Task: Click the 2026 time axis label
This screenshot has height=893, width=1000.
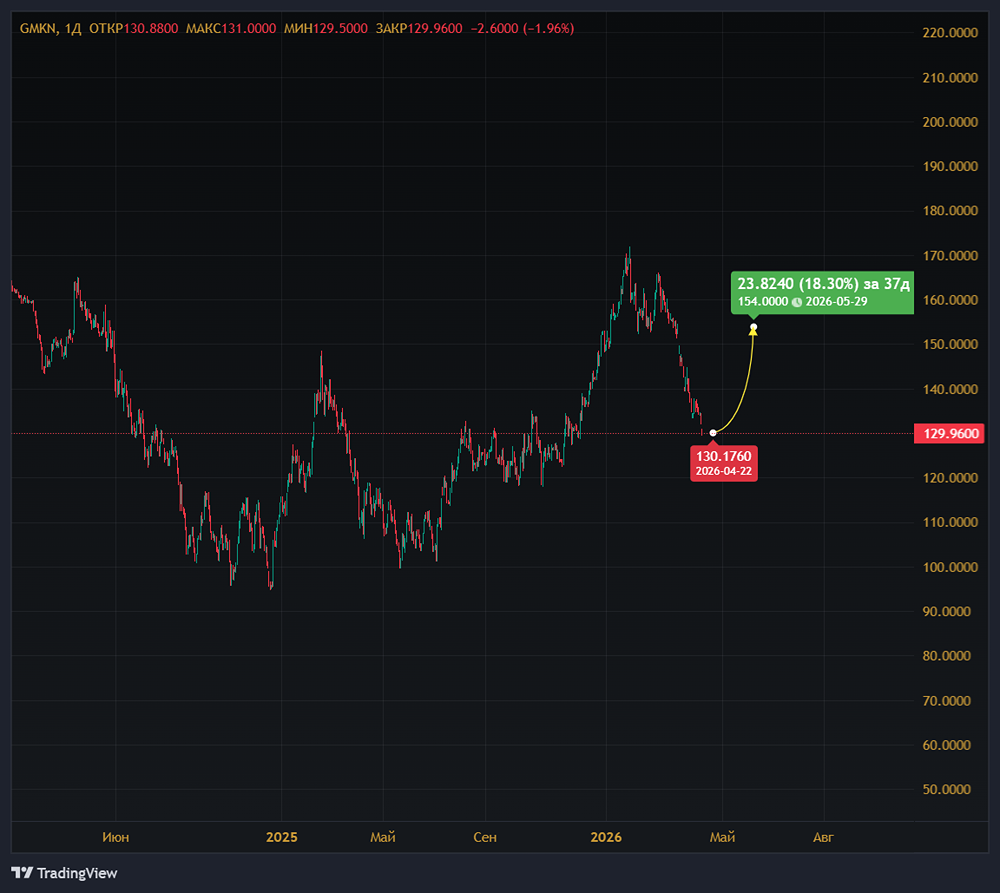Action: [x=606, y=838]
